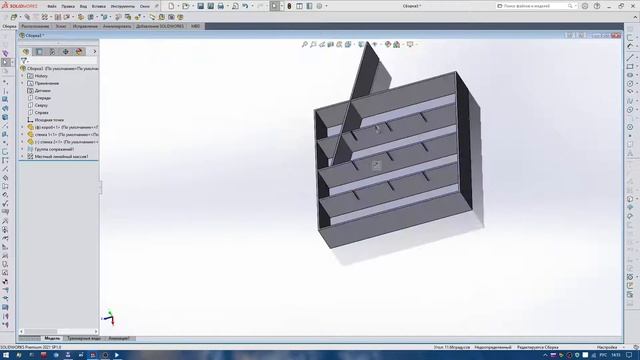This screenshot has height=360, width=640.
Task: Show more manager tabs chevron
Action: 95,52
